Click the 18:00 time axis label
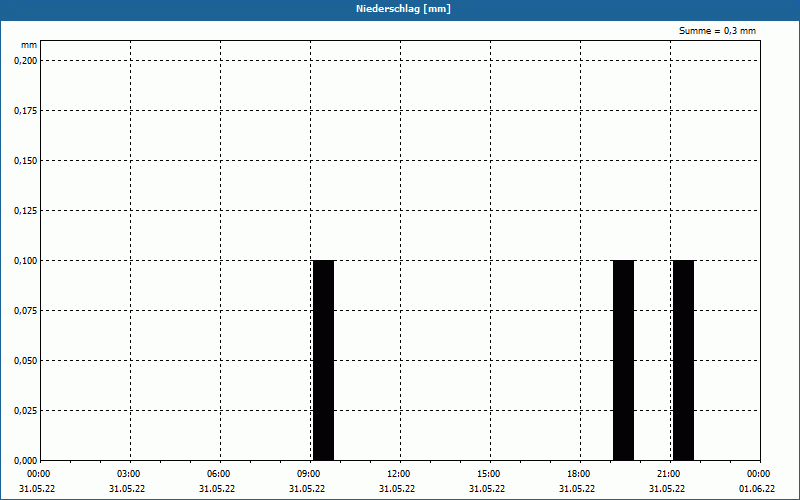Screen dimensions: 800x500 pos(579,474)
